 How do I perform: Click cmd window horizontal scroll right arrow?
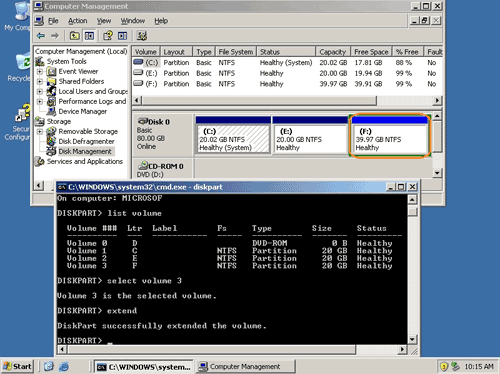click(403, 349)
